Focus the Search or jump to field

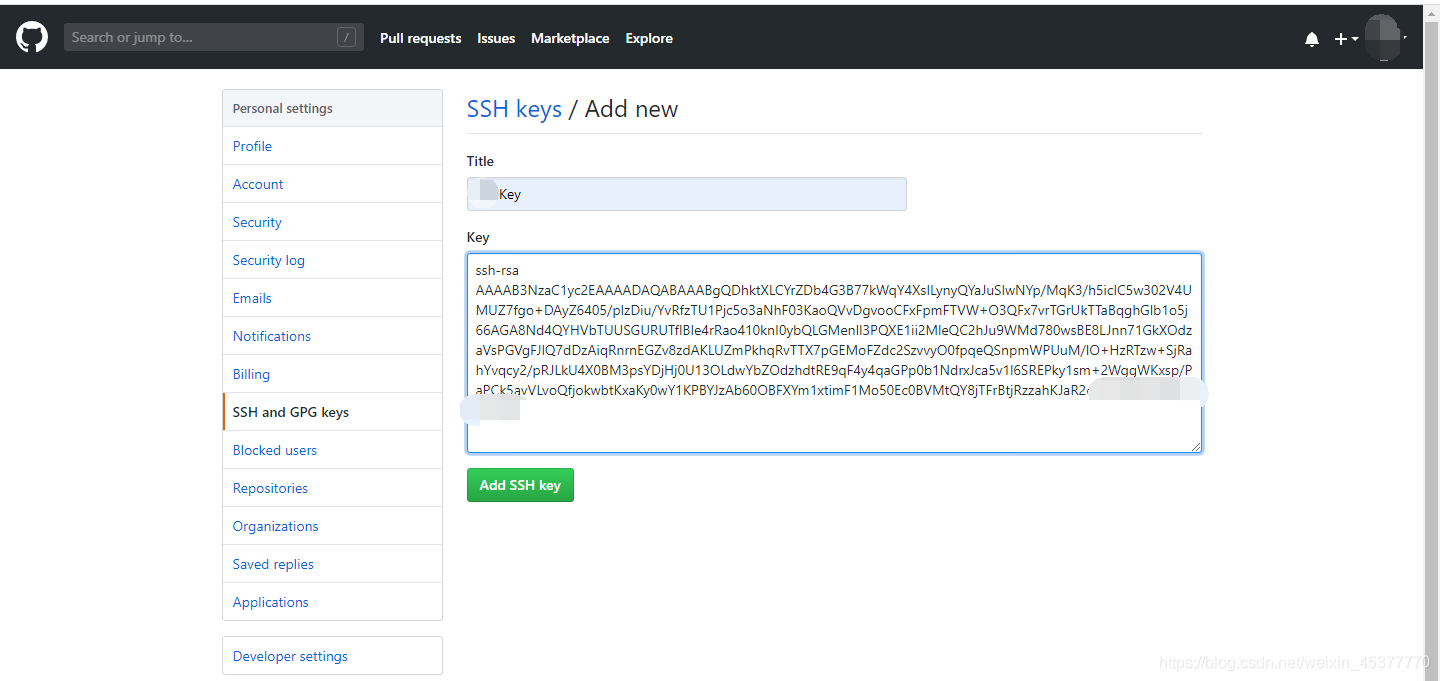[x=200, y=38]
